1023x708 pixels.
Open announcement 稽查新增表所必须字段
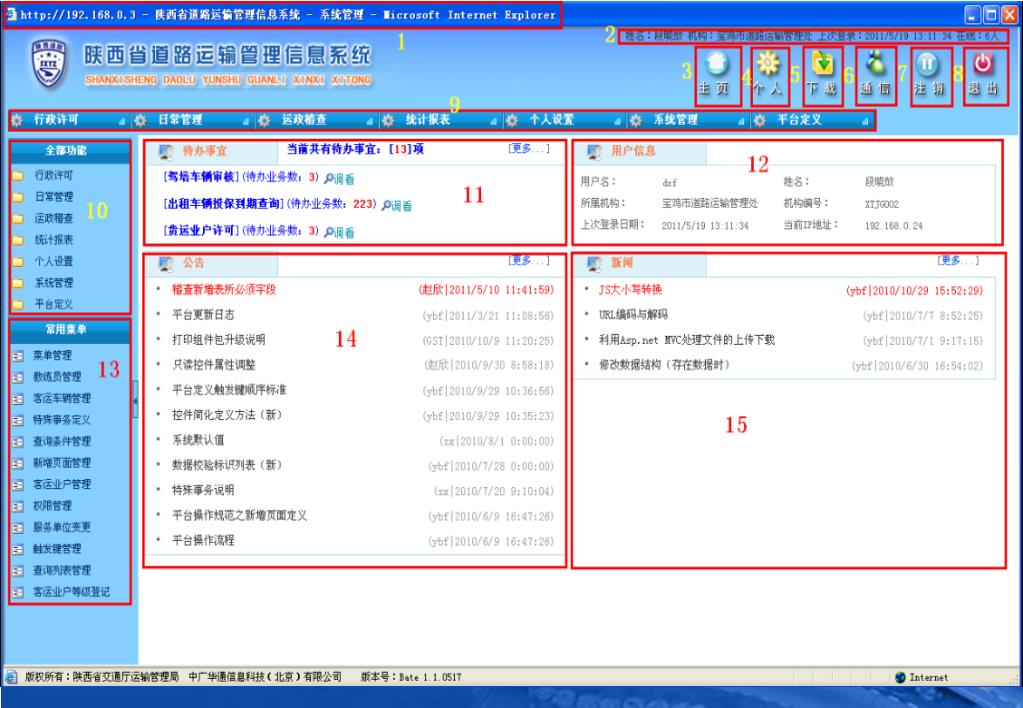(224, 290)
